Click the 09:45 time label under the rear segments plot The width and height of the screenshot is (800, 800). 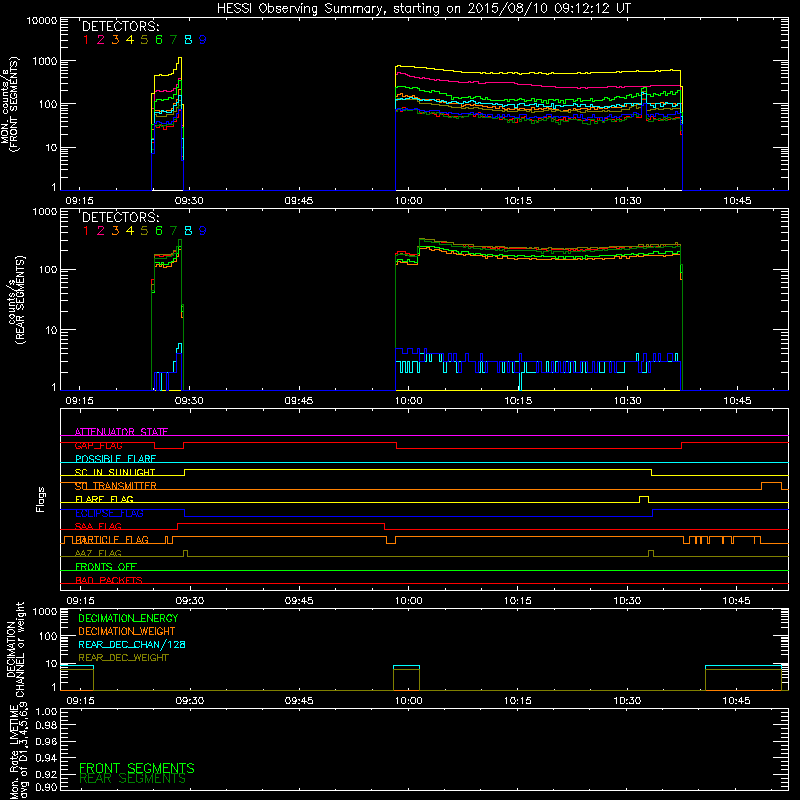click(299, 401)
